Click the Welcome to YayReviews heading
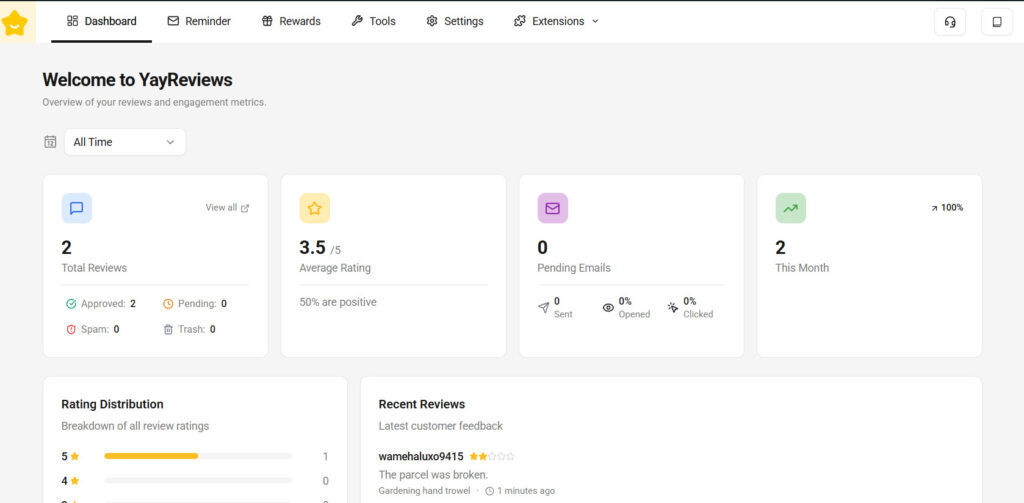This screenshot has width=1024, height=503. [138, 80]
